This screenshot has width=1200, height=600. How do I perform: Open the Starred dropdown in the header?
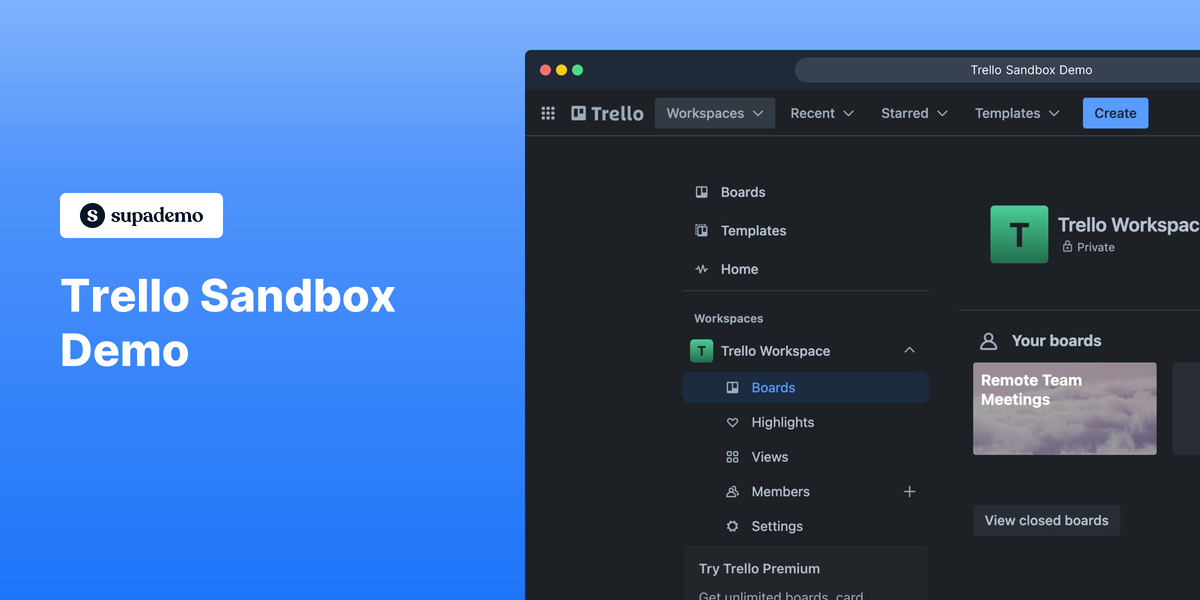913,113
